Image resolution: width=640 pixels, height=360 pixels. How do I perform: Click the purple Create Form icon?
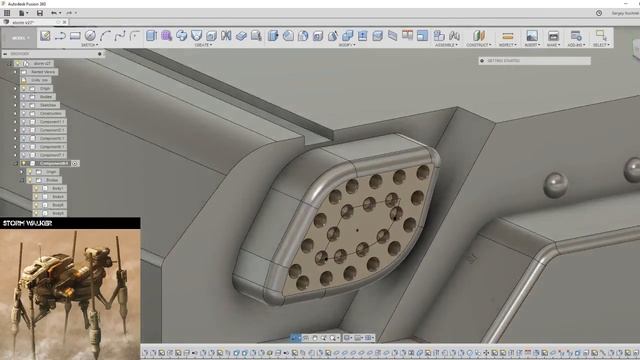[167, 36]
